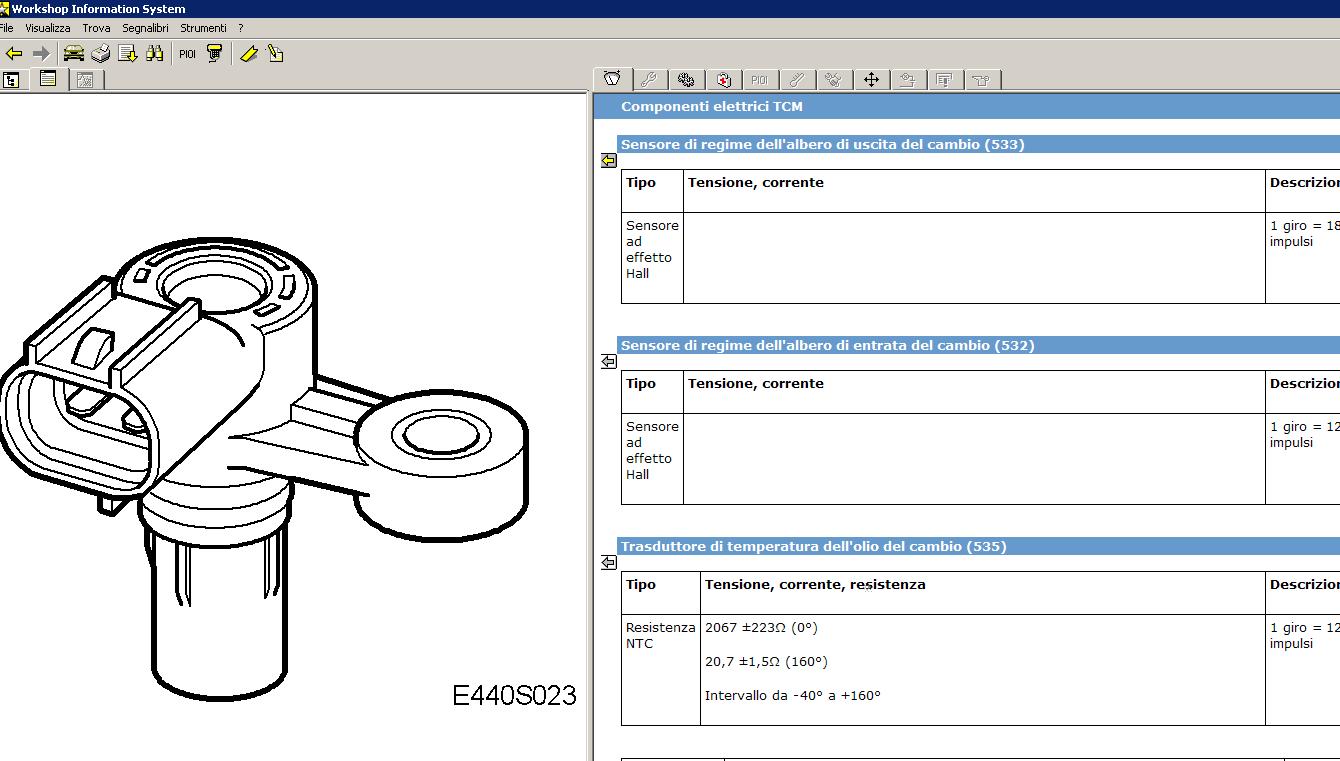Select heading 'Sensore di regime dell'albero di uscita del cambio (533)'
Viewport: 1340px width, 761px height.
(822, 144)
